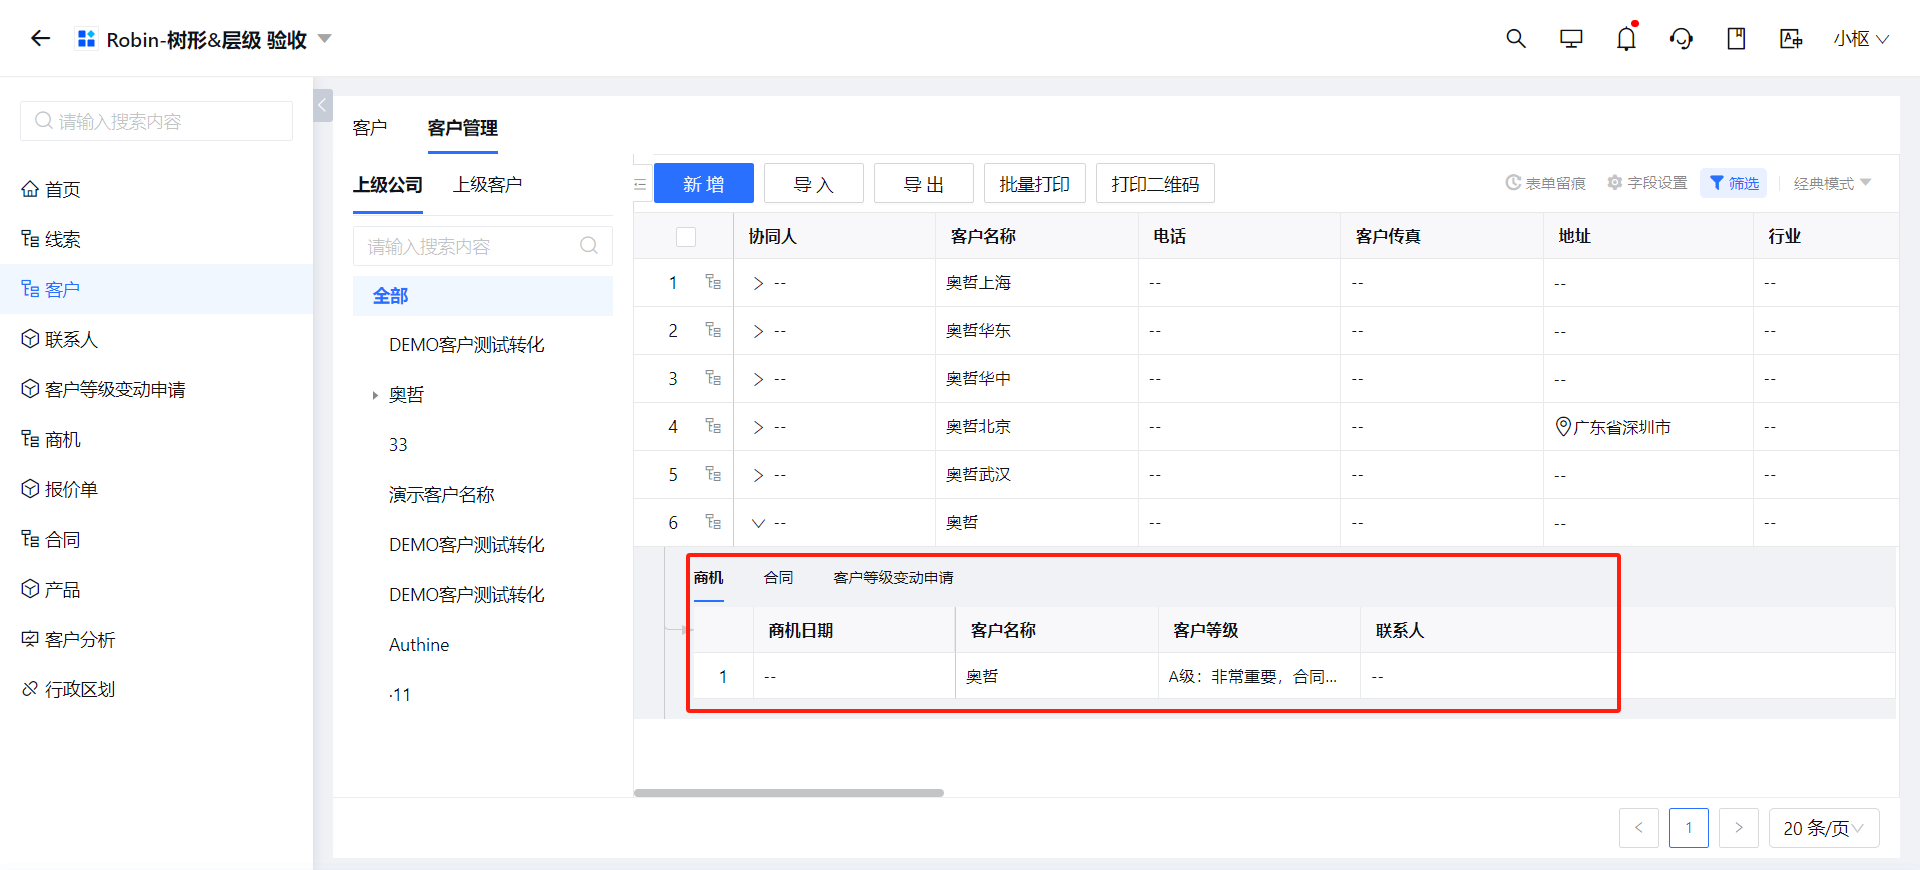The width and height of the screenshot is (1920, 870).
Task: Click the hierarchy icon in row 1
Action: (x=713, y=282)
